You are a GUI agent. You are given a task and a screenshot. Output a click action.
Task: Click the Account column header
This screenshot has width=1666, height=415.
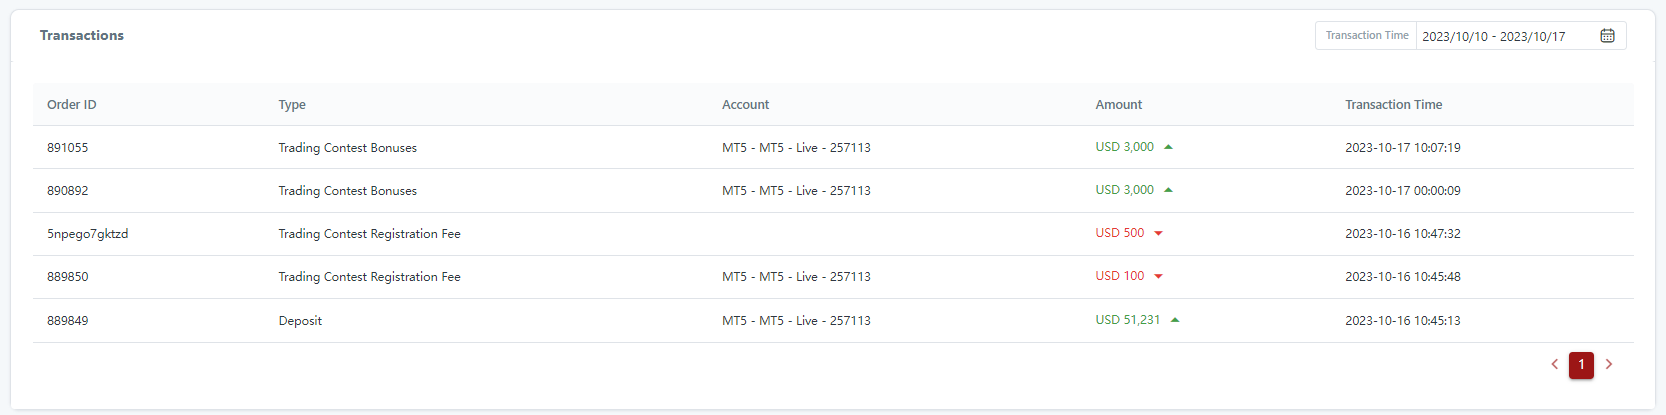pos(746,105)
